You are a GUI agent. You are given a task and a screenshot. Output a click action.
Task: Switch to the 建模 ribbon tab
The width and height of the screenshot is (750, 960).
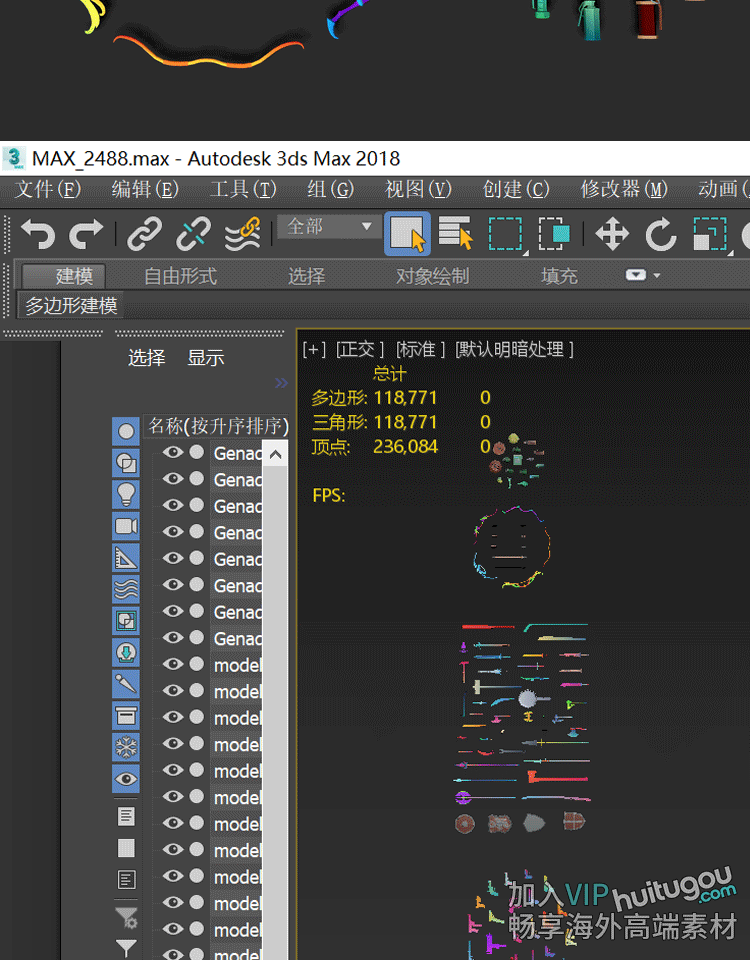click(64, 276)
